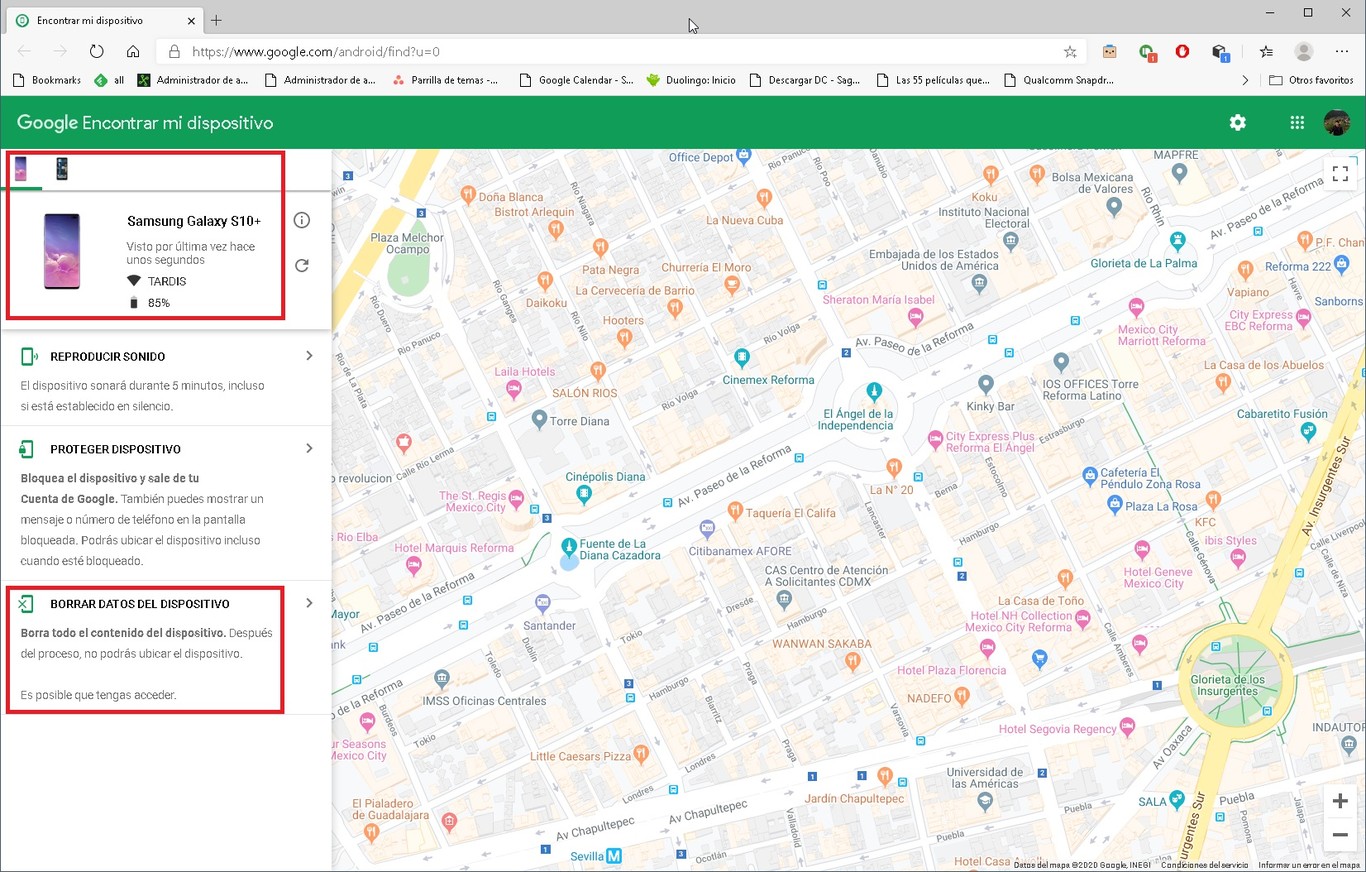Image resolution: width=1366 pixels, height=872 pixels.
Task: Refresh the device location
Action: point(302,265)
